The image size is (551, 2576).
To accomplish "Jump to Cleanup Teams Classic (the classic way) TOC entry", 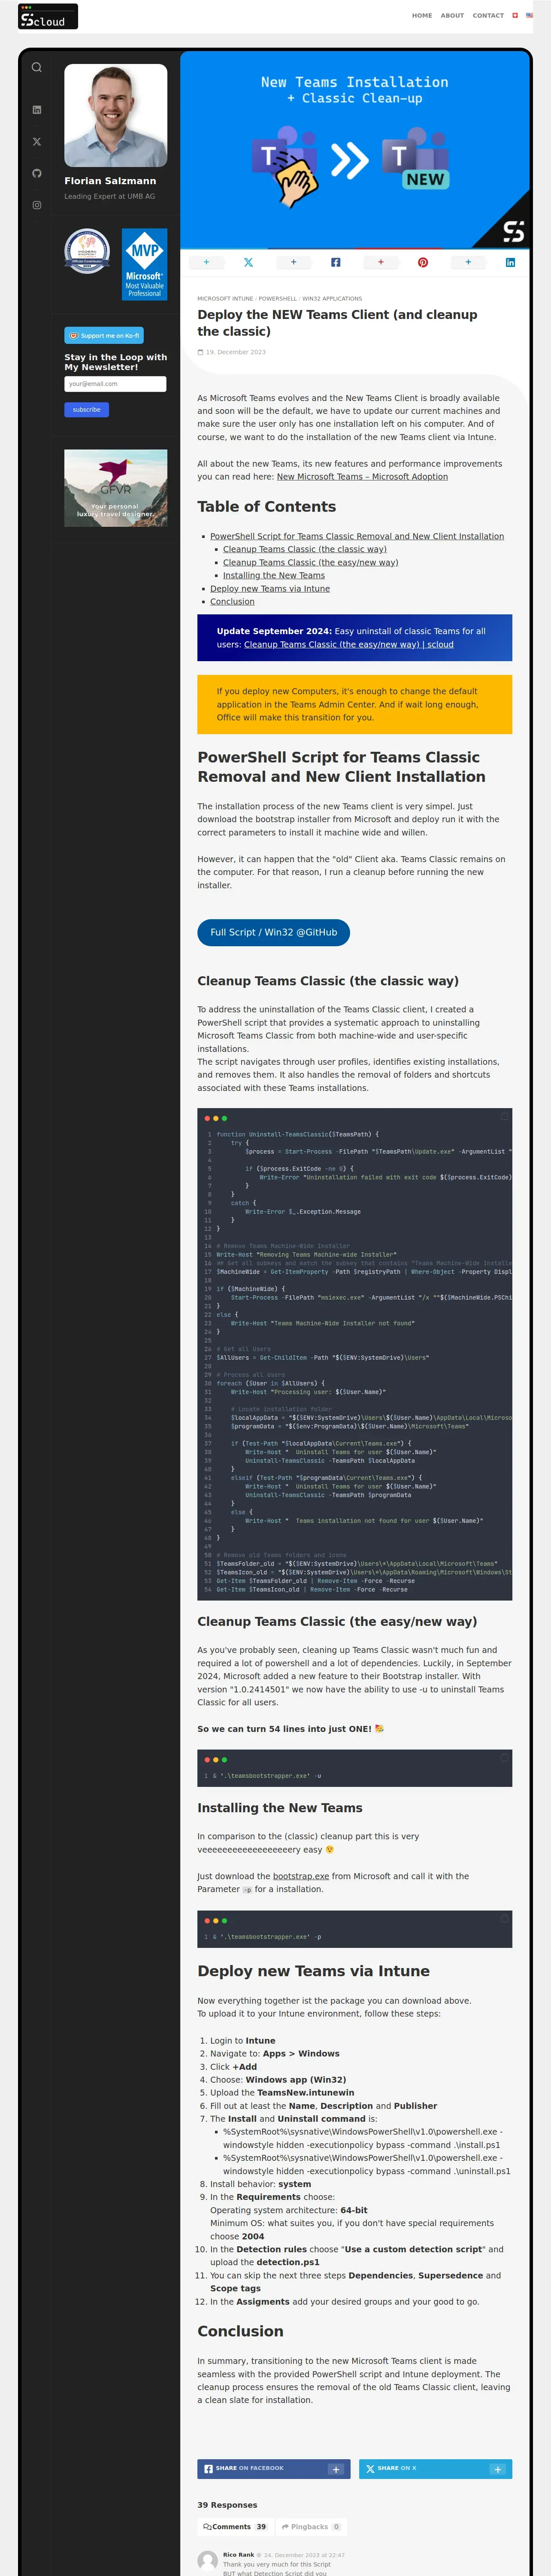I will pyautogui.click(x=305, y=549).
